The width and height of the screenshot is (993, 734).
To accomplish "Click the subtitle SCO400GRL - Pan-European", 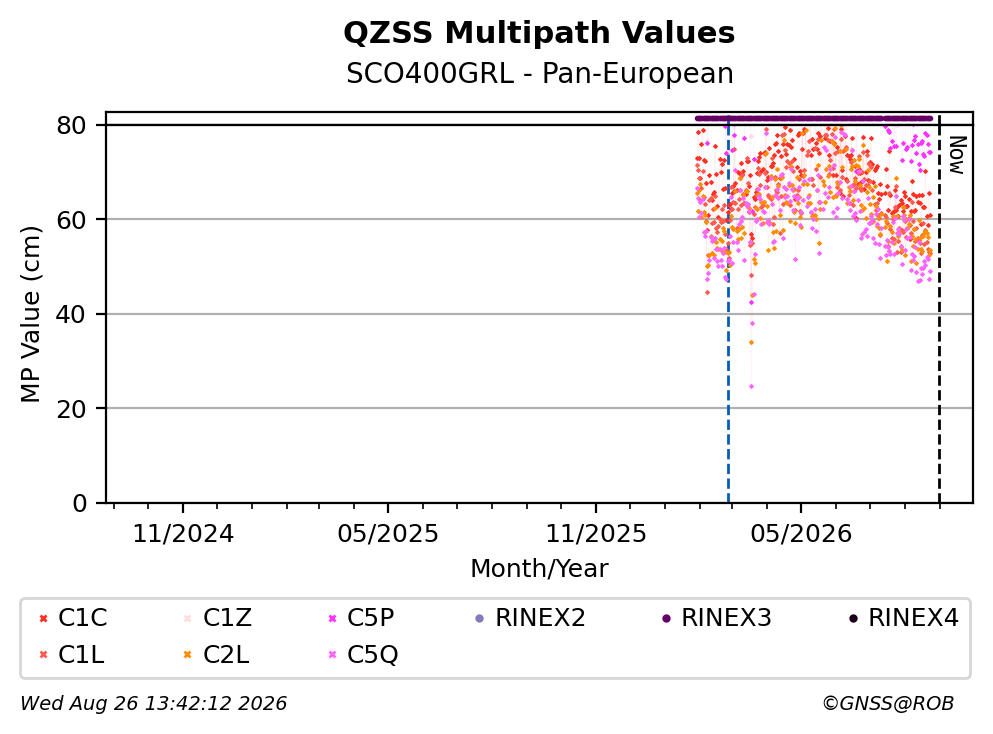I will (540, 73).
